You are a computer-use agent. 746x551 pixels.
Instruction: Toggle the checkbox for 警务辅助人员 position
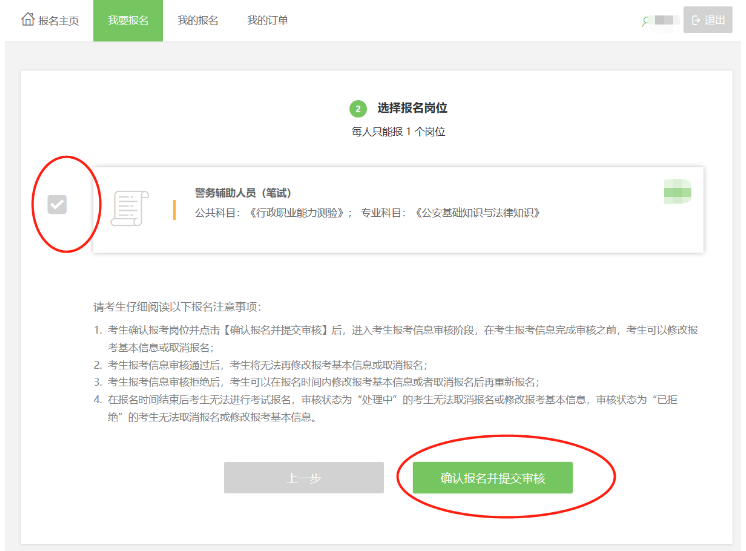57,204
